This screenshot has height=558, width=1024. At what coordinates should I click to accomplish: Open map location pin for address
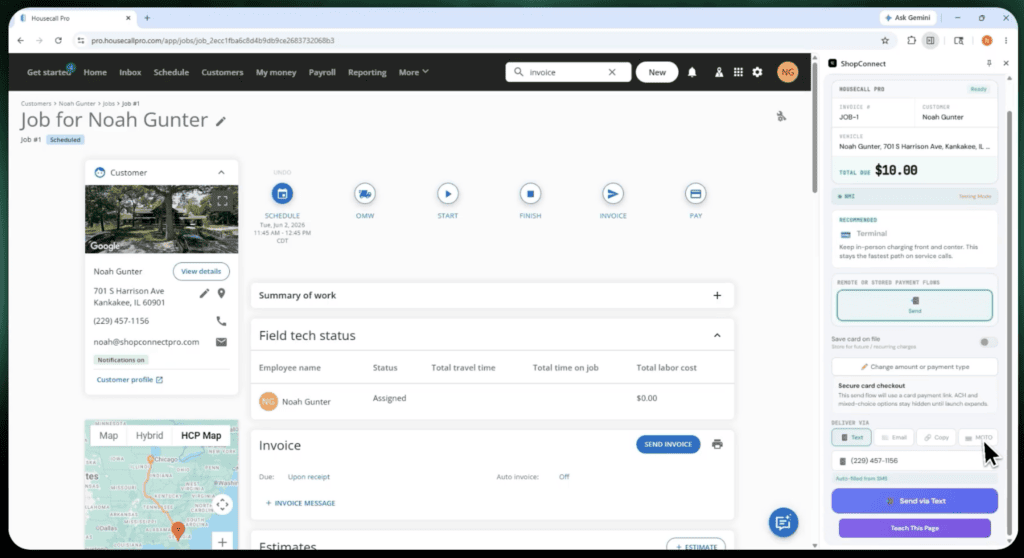coord(221,293)
